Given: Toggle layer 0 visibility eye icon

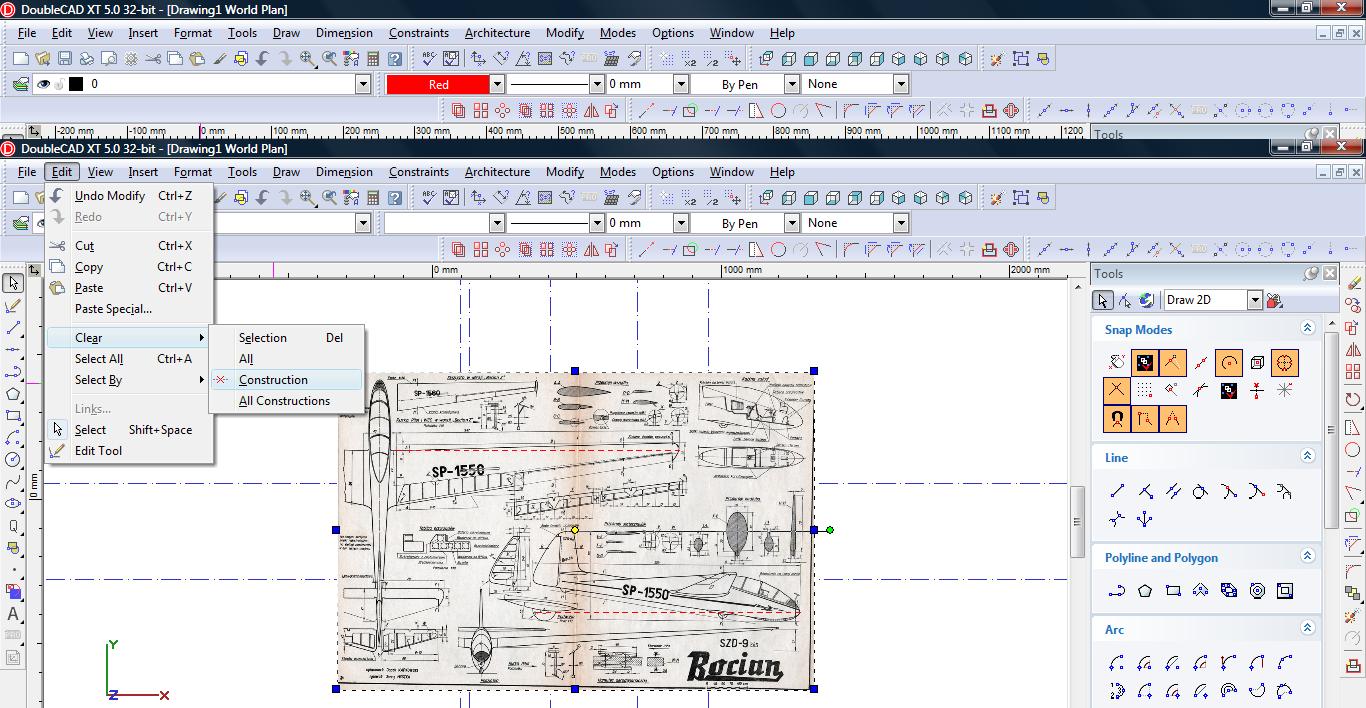Looking at the screenshot, I should pyautogui.click(x=43, y=85).
